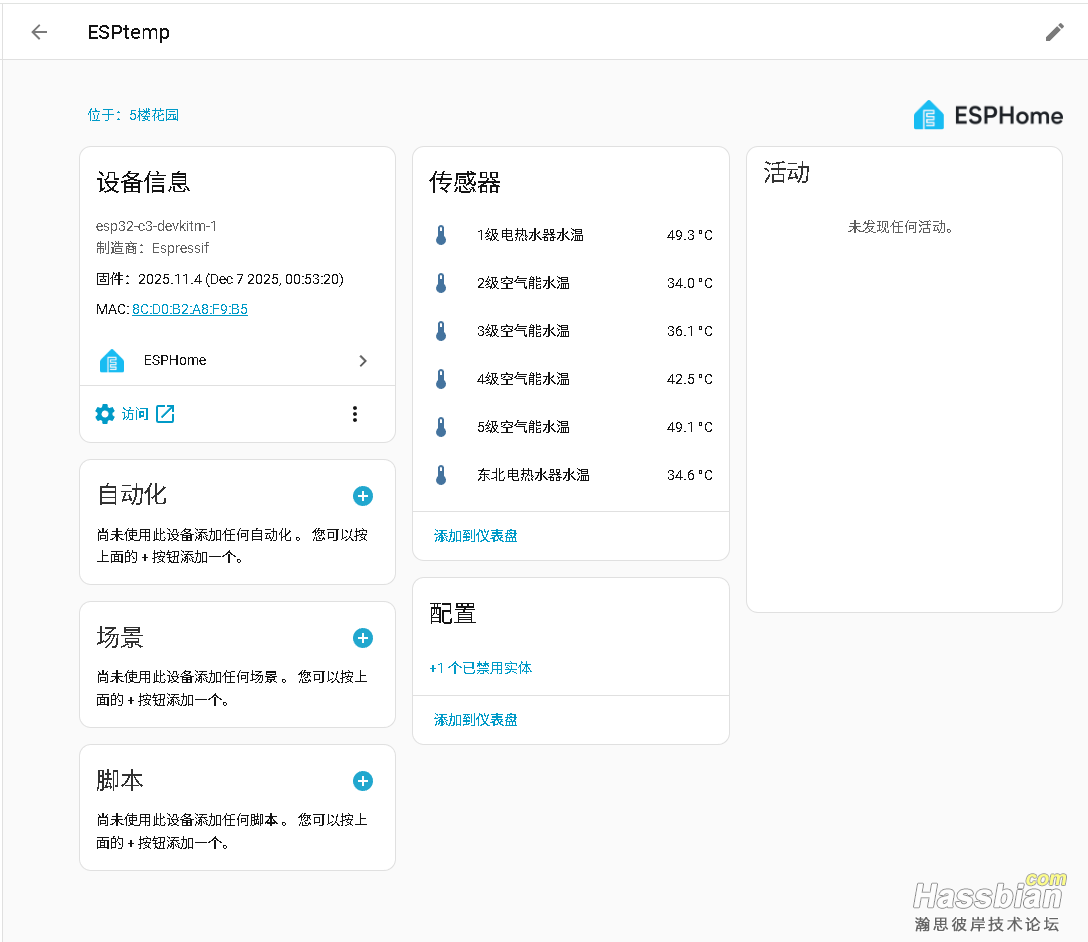Click the back arrow to leave ESPtemp page
1088x942 pixels.
(x=38, y=31)
